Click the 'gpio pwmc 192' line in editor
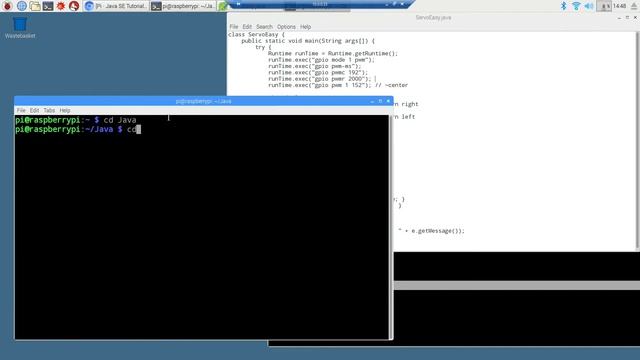Screen dimensions: 640x360 tap(318, 72)
